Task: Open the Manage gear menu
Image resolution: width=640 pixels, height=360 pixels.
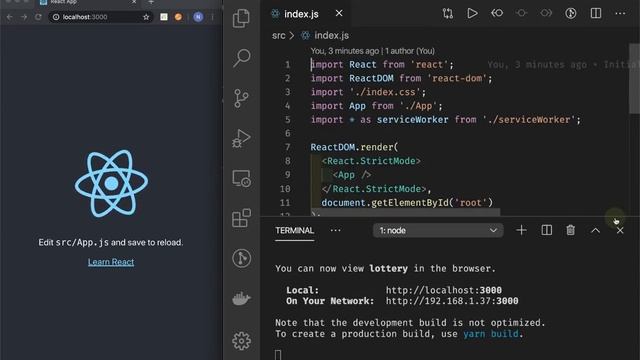Action: click(x=241, y=341)
